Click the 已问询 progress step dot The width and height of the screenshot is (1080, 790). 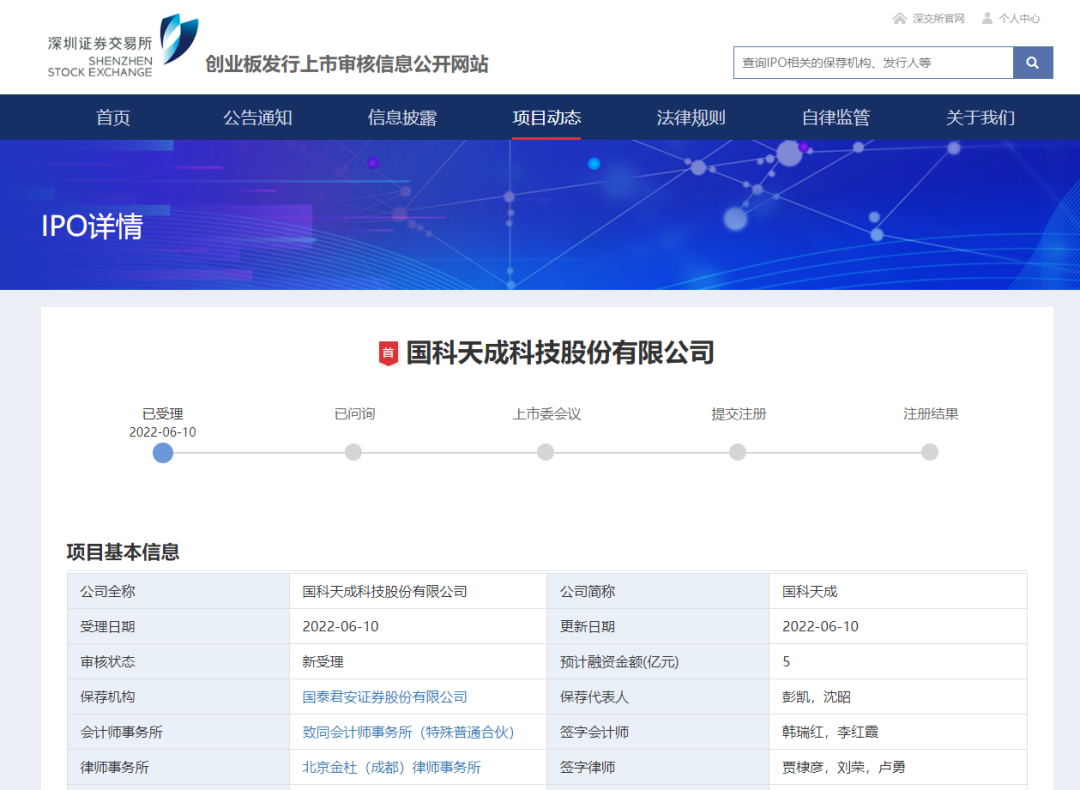pyautogui.click(x=353, y=452)
